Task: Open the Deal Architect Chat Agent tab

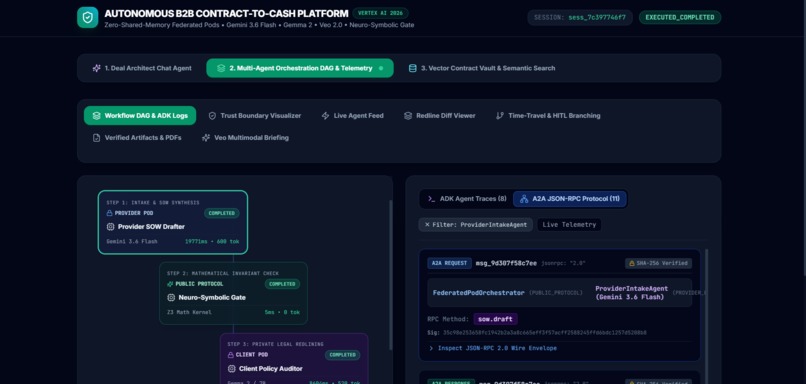Action: [x=142, y=68]
